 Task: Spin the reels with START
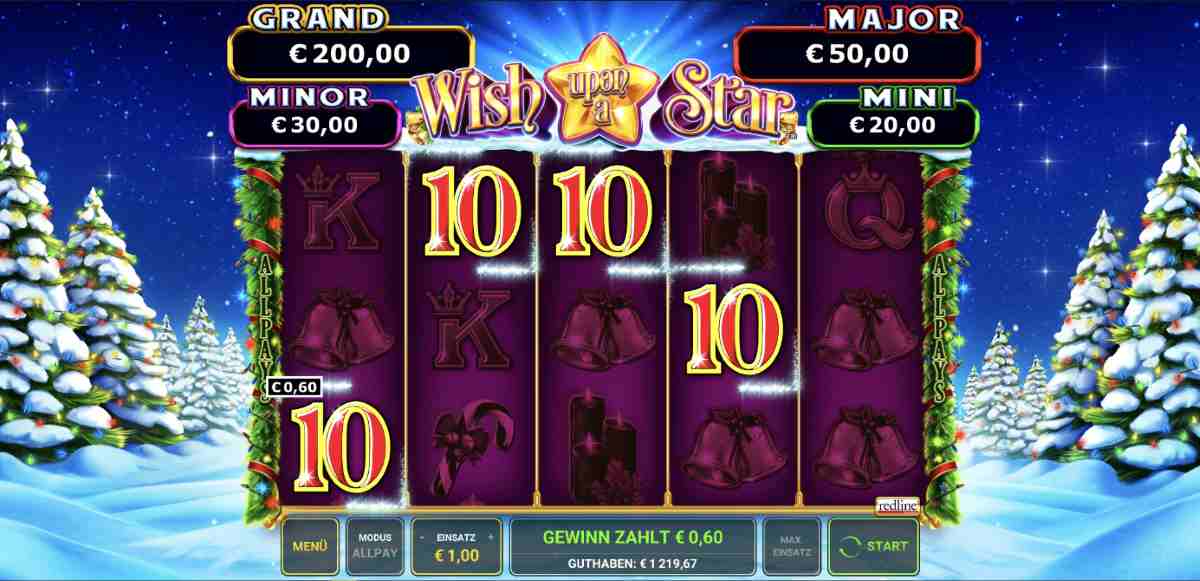(x=874, y=547)
